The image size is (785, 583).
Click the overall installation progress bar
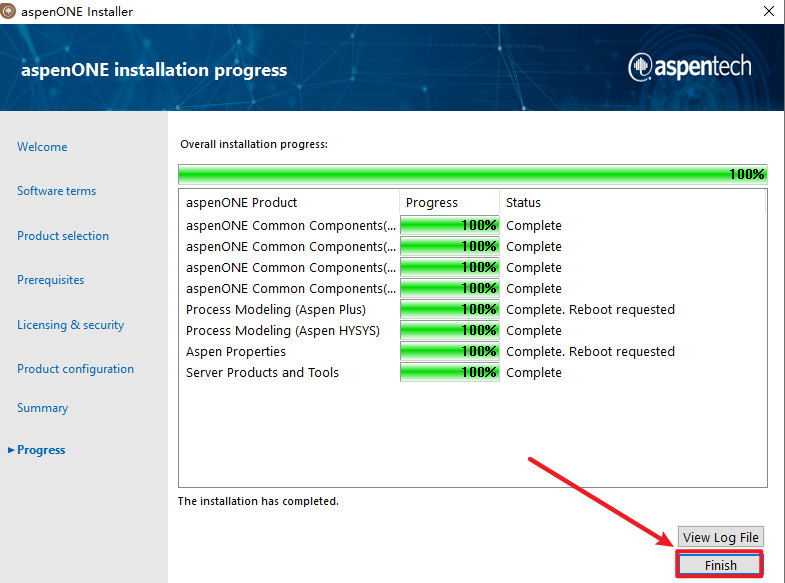click(x=472, y=174)
